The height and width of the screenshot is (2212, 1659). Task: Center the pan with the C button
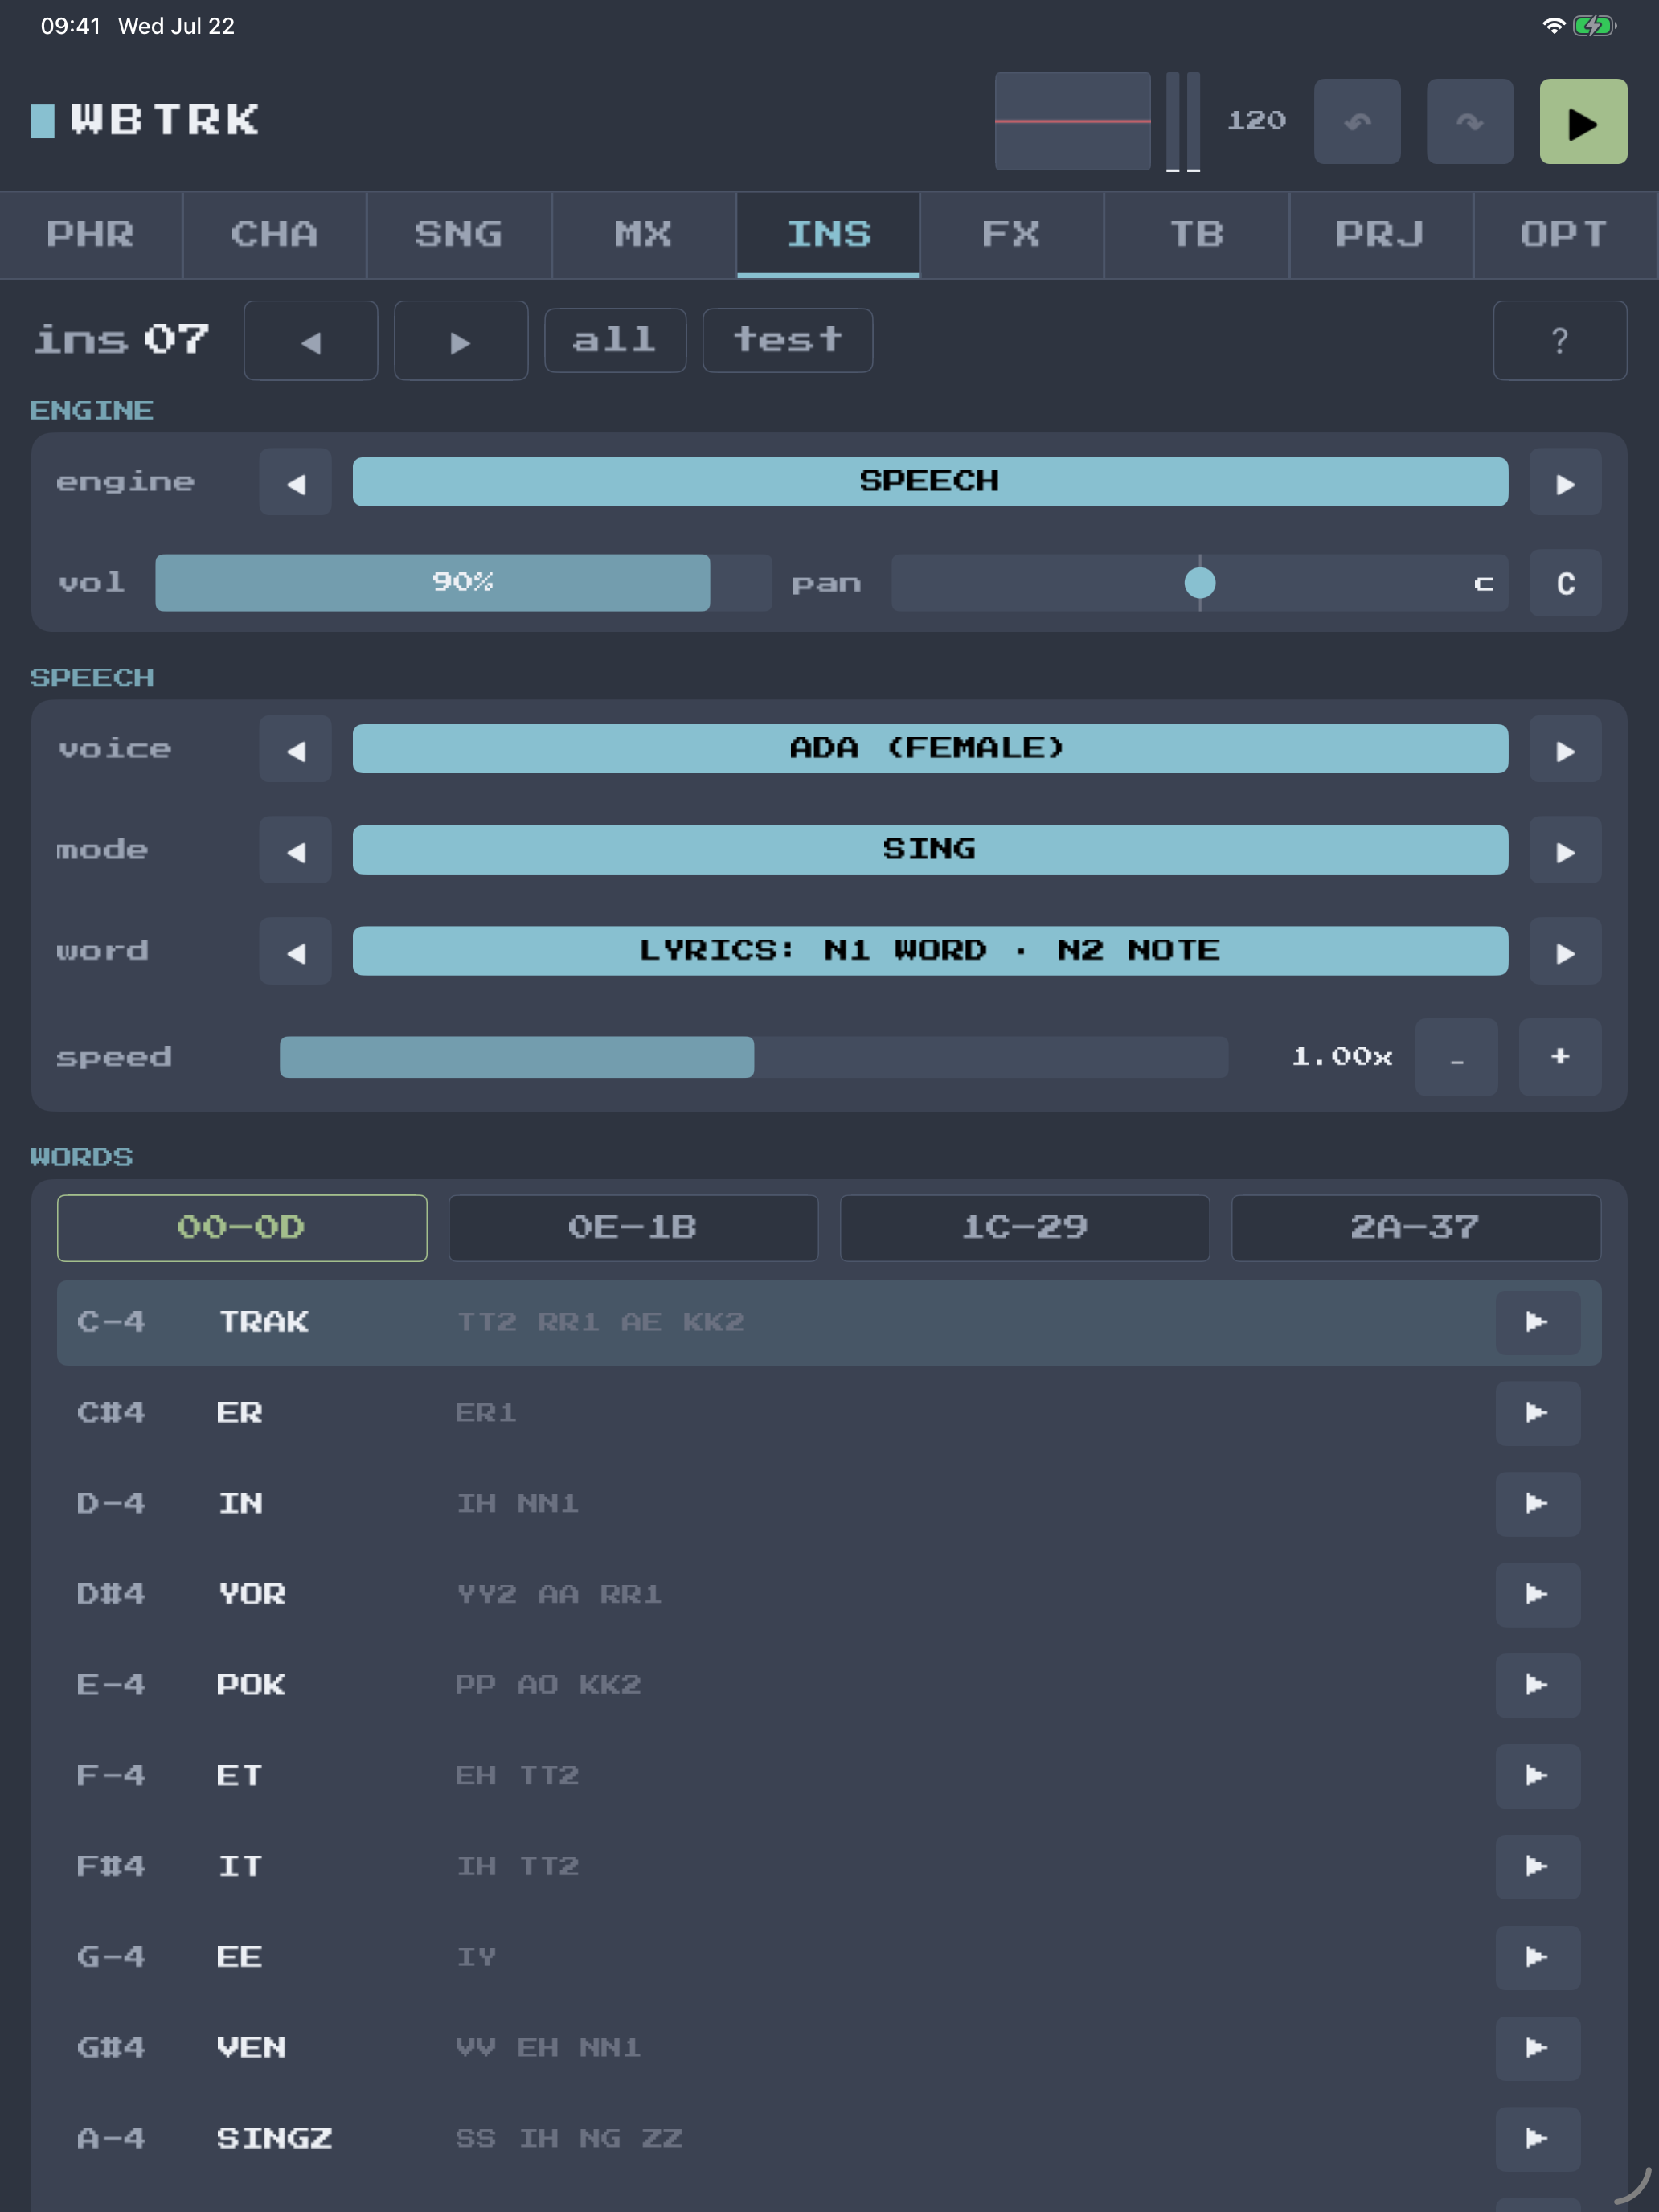(x=1565, y=583)
